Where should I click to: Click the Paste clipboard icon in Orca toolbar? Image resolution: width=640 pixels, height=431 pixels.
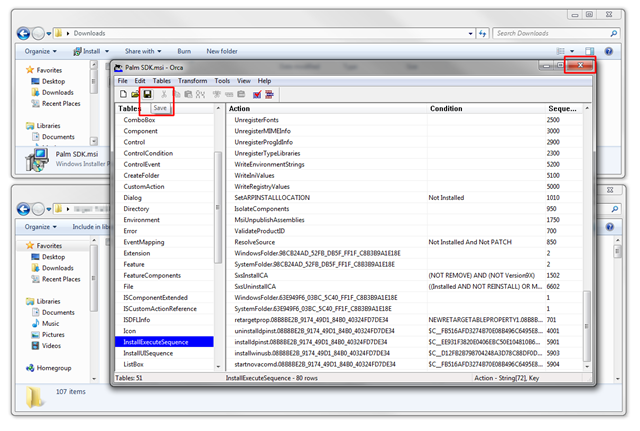188,94
